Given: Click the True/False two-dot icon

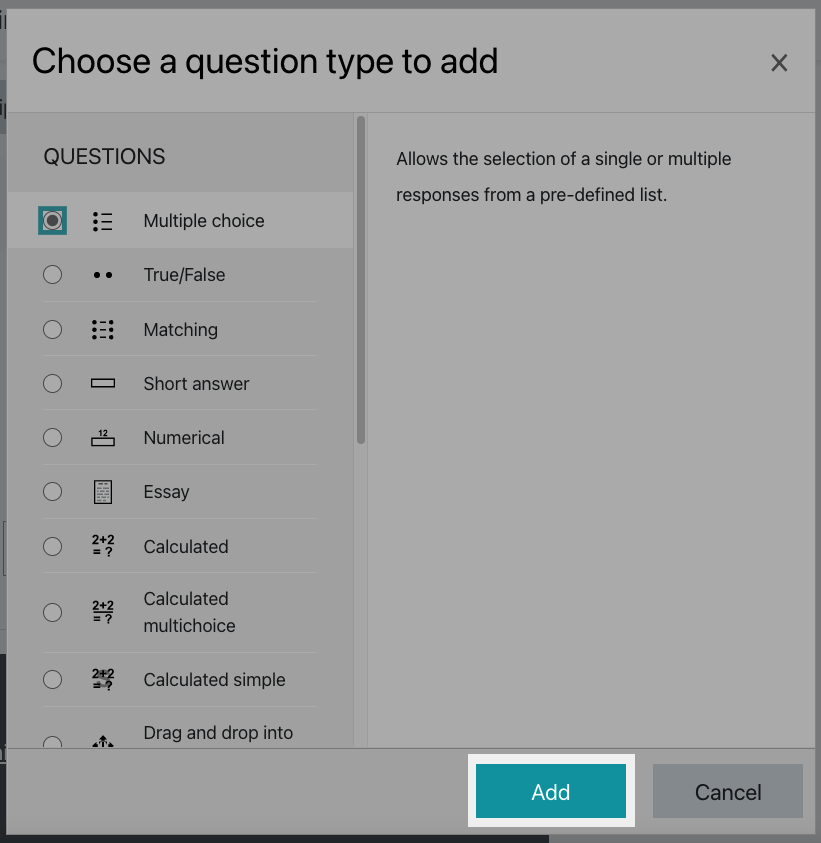Looking at the screenshot, I should (x=103, y=275).
